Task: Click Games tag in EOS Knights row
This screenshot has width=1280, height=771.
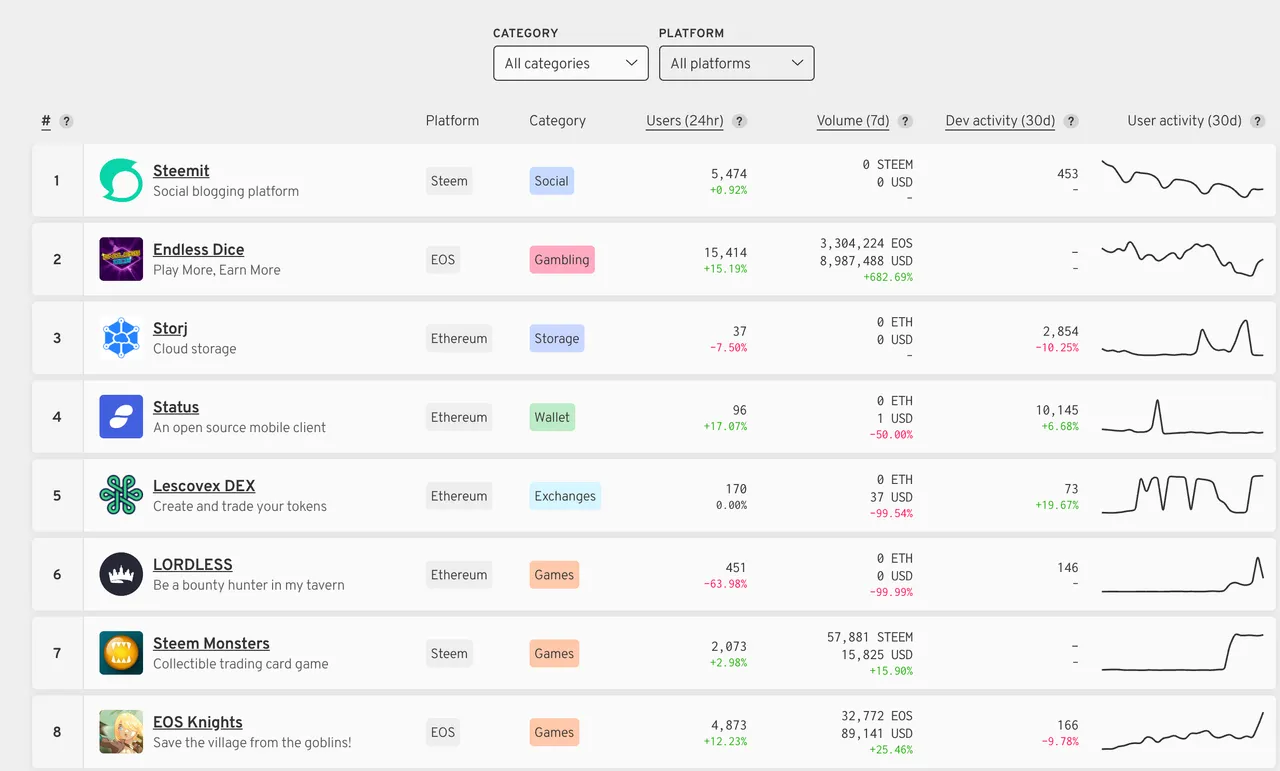Action: coord(554,732)
